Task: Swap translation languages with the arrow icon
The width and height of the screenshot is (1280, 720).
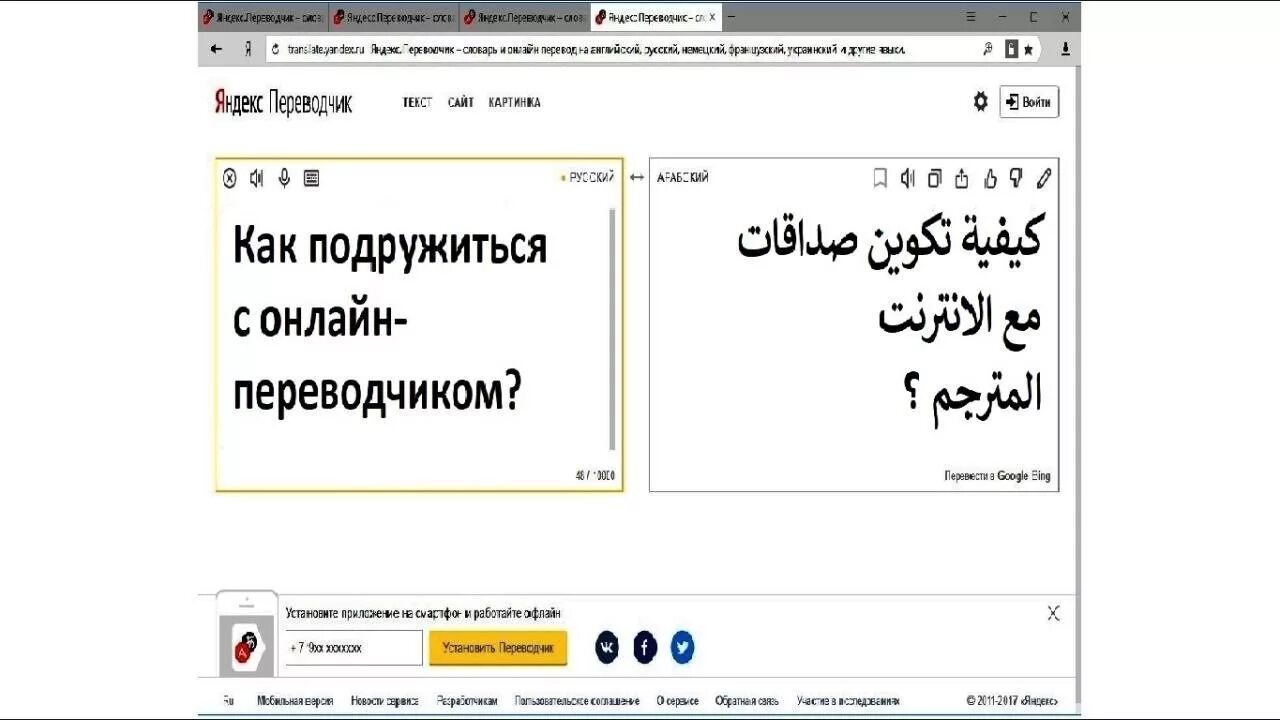Action: (636, 177)
